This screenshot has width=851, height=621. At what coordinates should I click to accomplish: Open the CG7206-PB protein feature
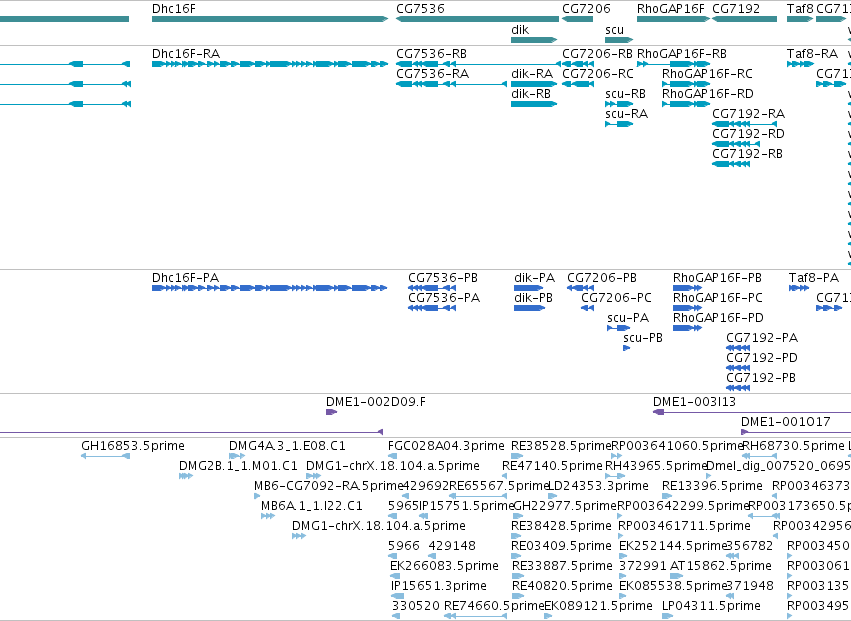(581, 288)
